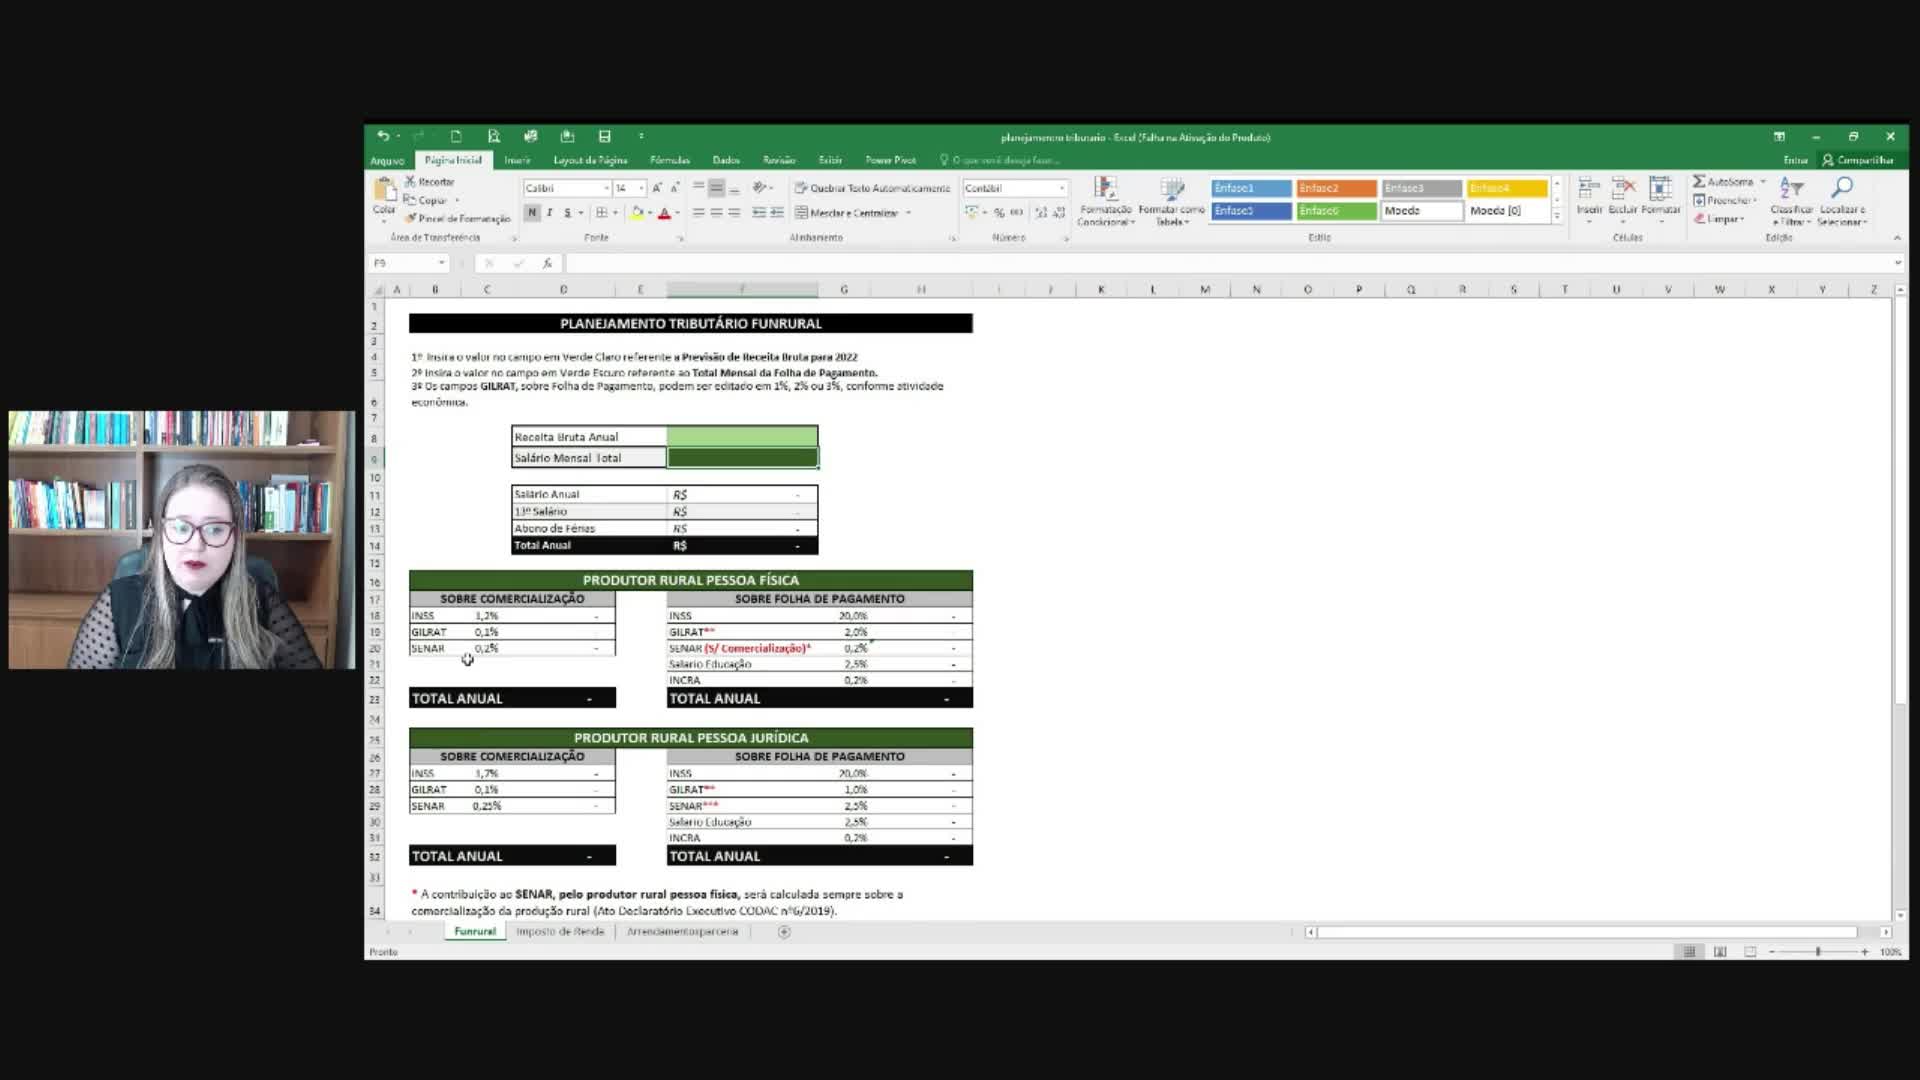Apply the Ênfase2 orange cell style
This screenshot has width=1920, height=1080.
coord(1336,188)
